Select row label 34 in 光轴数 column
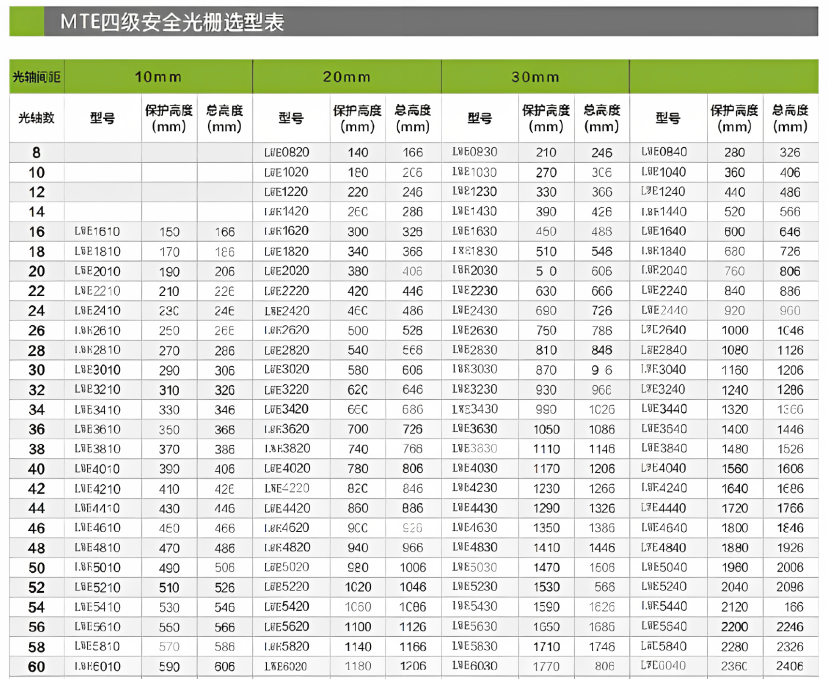The width and height of the screenshot is (828, 679). (36, 410)
